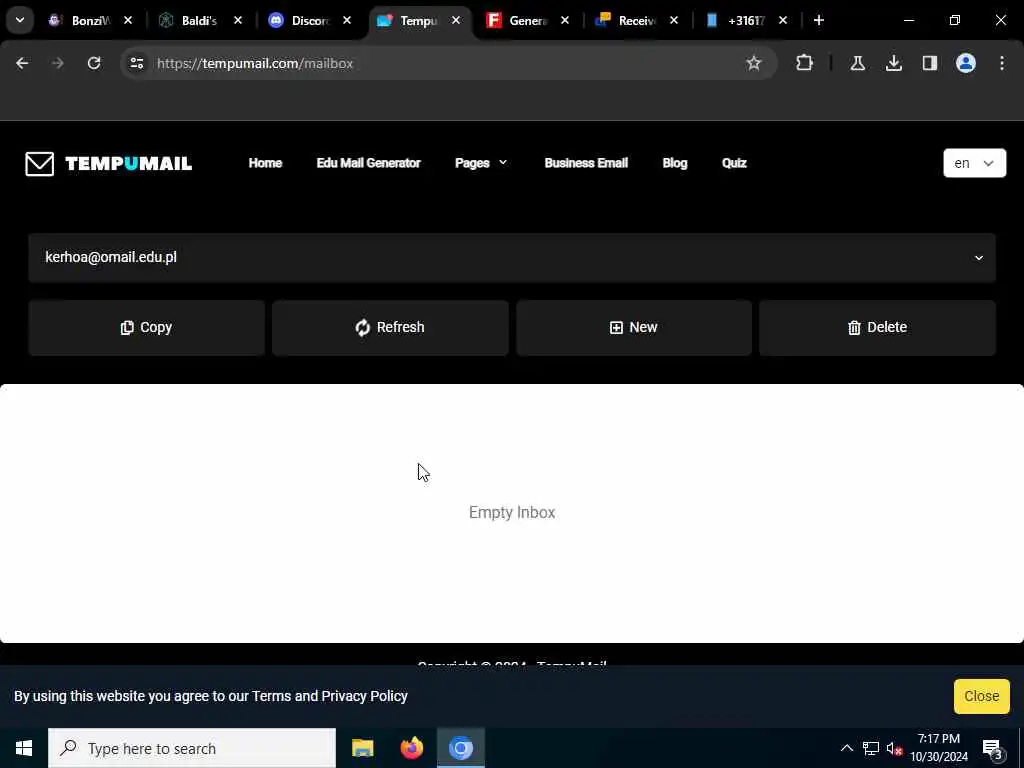The height and width of the screenshot is (768, 1024).
Task: Open the Chrome taskbar icon
Action: click(x=460, y=748)
